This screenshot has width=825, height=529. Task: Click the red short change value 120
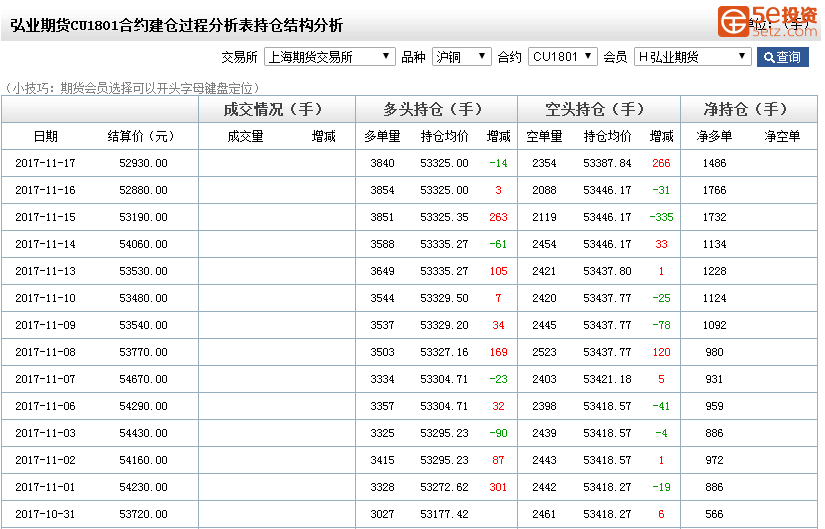pos(661,352)
